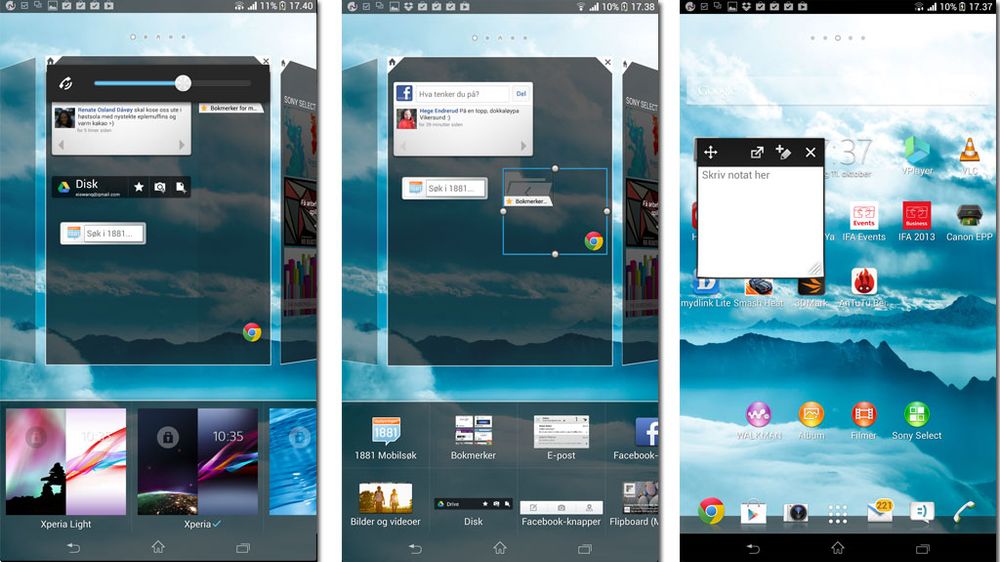Add the 1881 Mobilsøk widget
This screenshot has height=562, width=1000.
pos(386,438)
